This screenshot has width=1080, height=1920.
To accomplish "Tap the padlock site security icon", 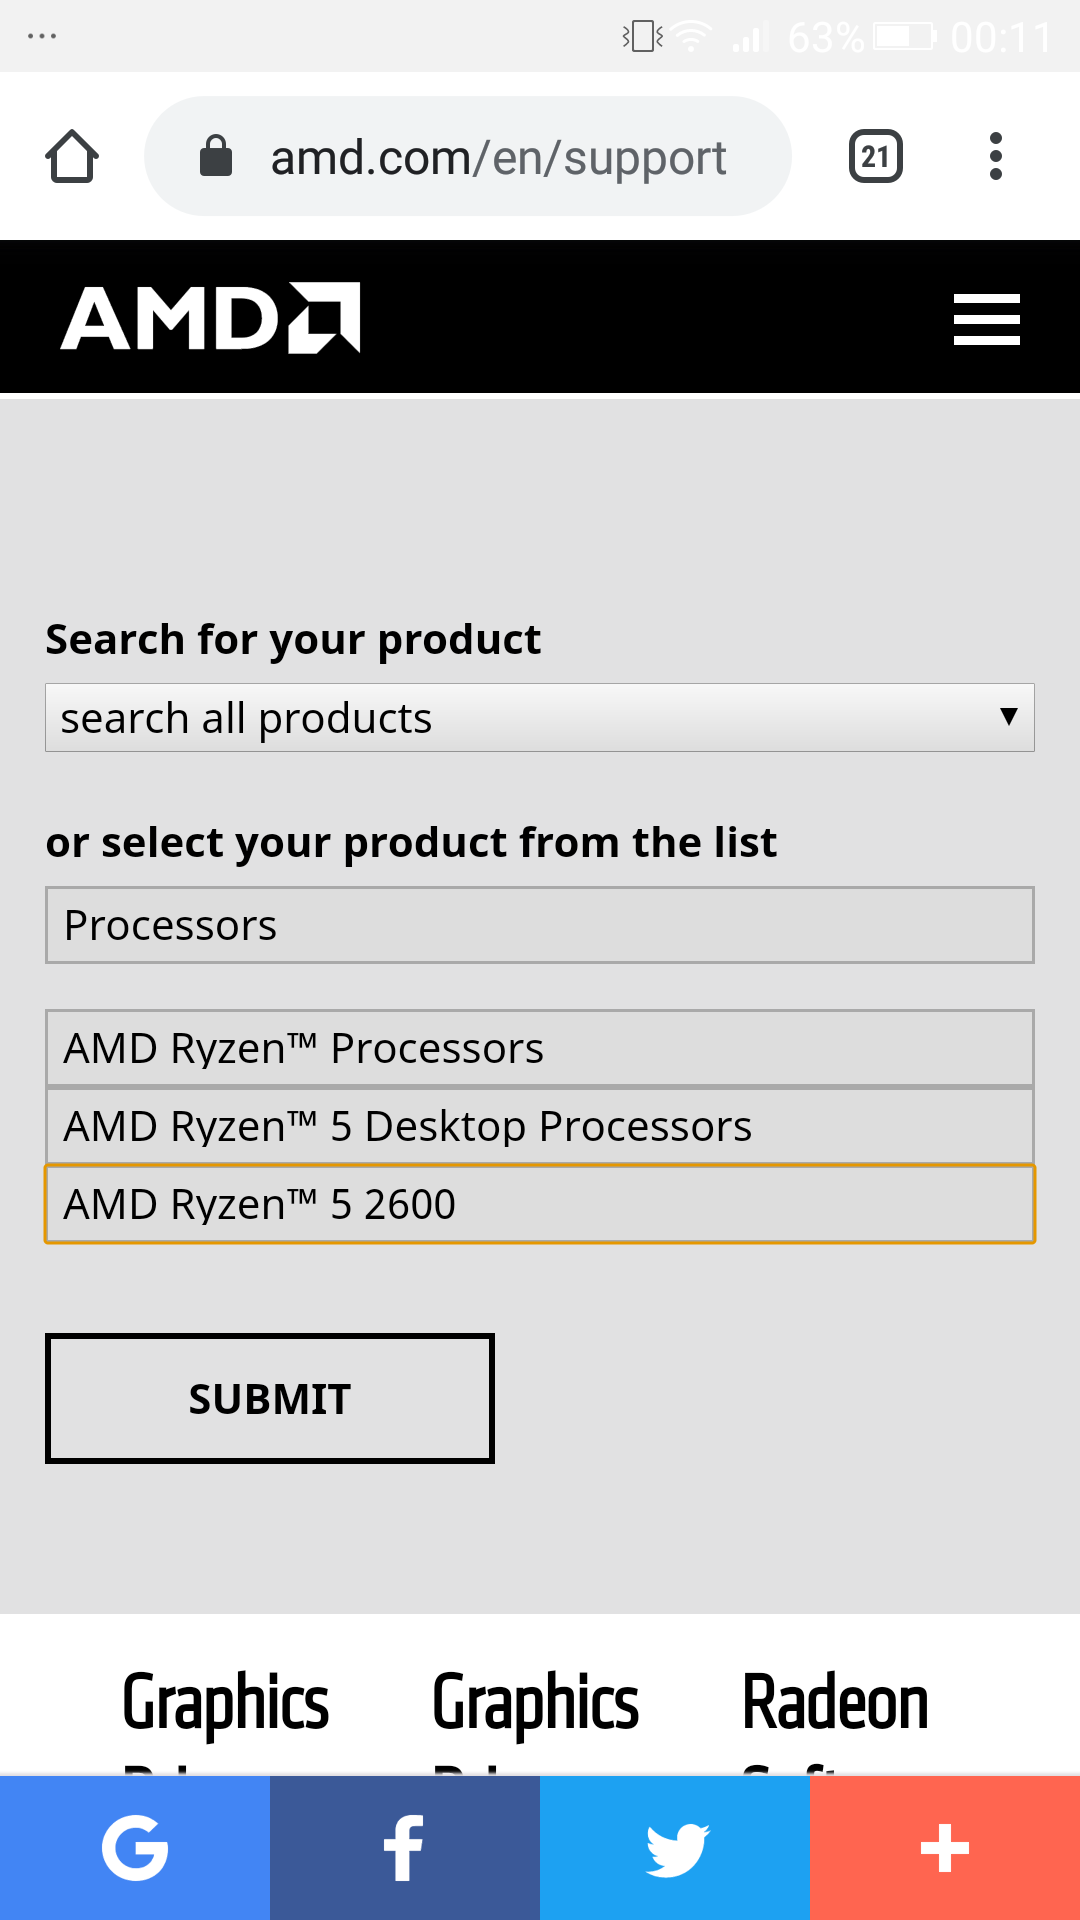I will [x=216, y=157].
